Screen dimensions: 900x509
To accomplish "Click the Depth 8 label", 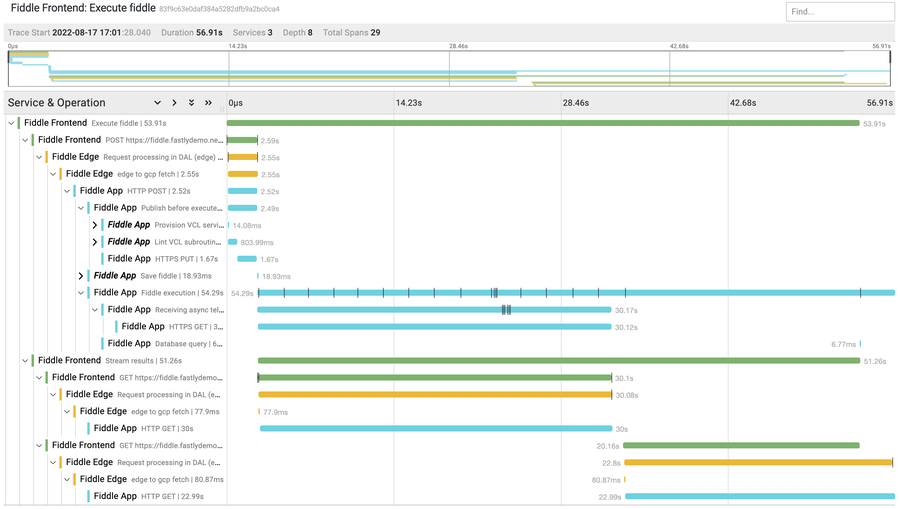I will click(x=297, y=33).
